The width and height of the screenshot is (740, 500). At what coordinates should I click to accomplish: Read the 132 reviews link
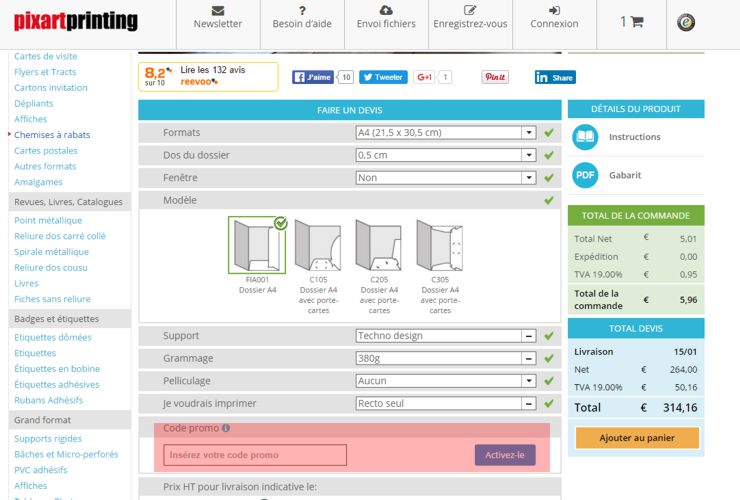(x=213, y=70)
